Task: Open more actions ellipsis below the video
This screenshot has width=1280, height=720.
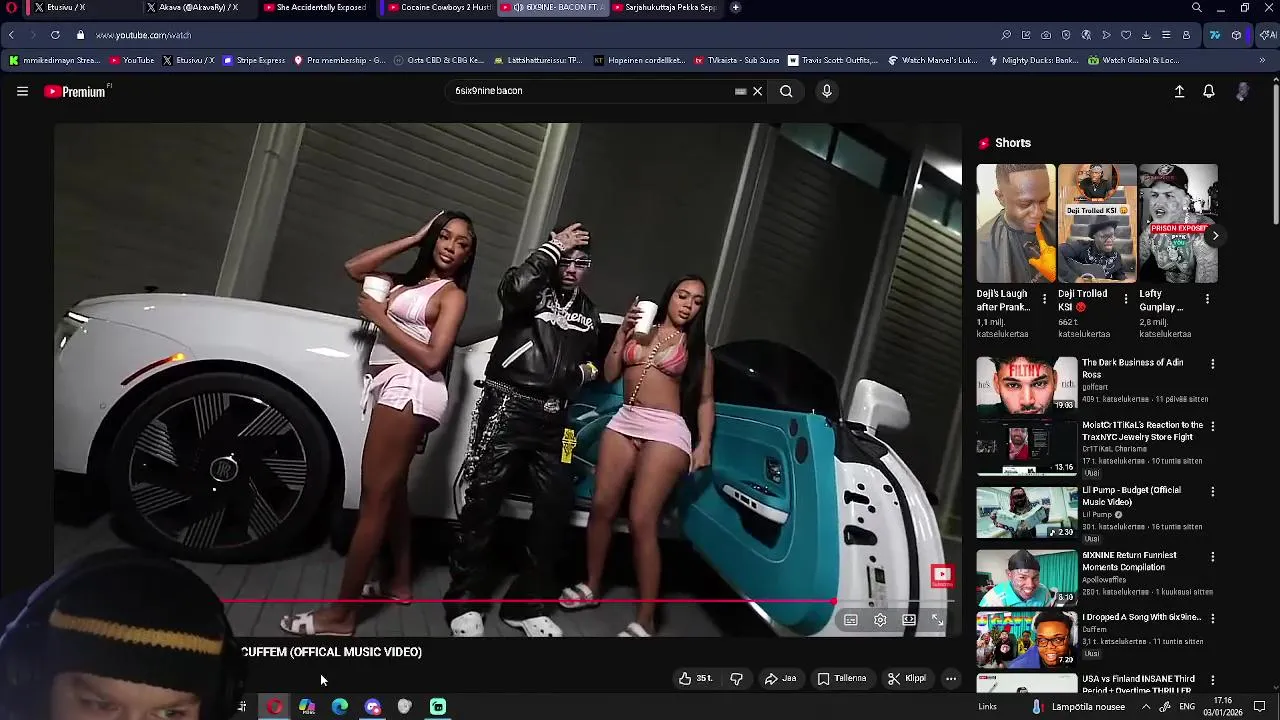Action: click(x=951, y=678)
